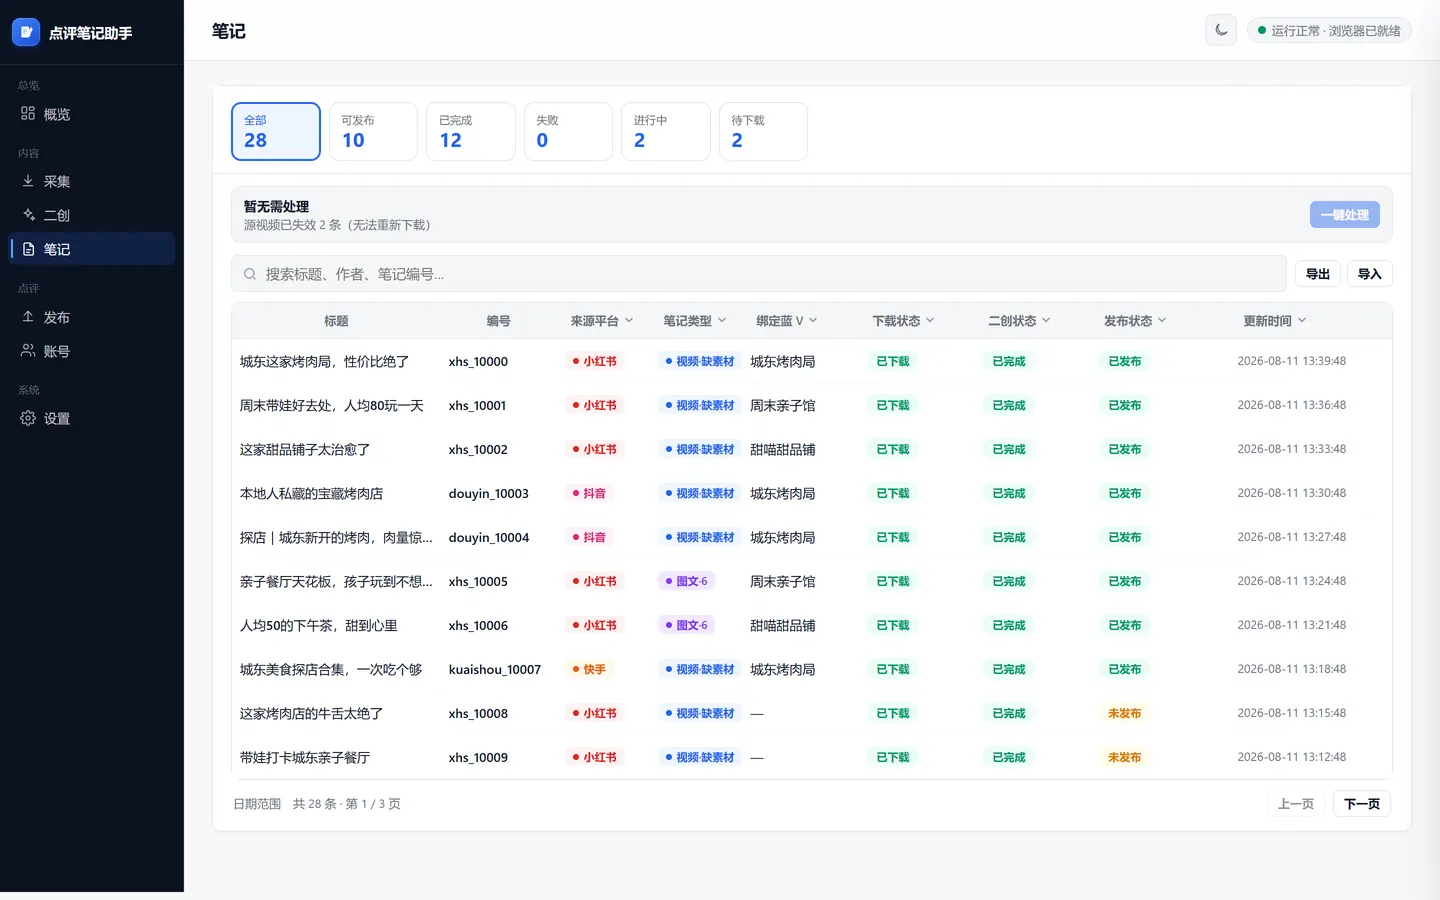
Task: Select the 可发布 10 filter tab
Action: (373, 131)
